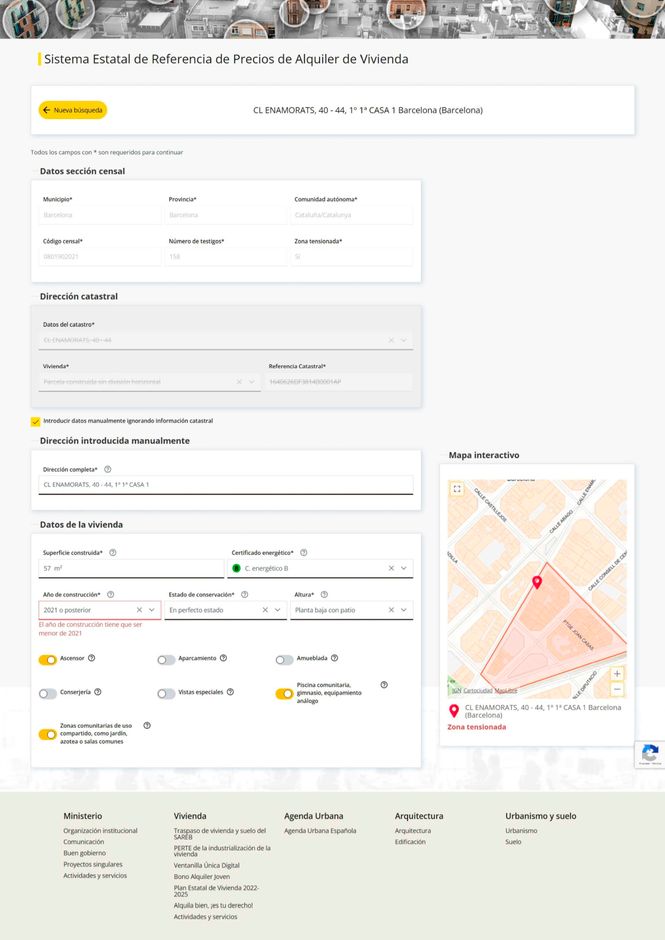The height and width of the screenshot is (940, 665).
Task: Click the red location pin on map
Action: [x=537, y=582]
